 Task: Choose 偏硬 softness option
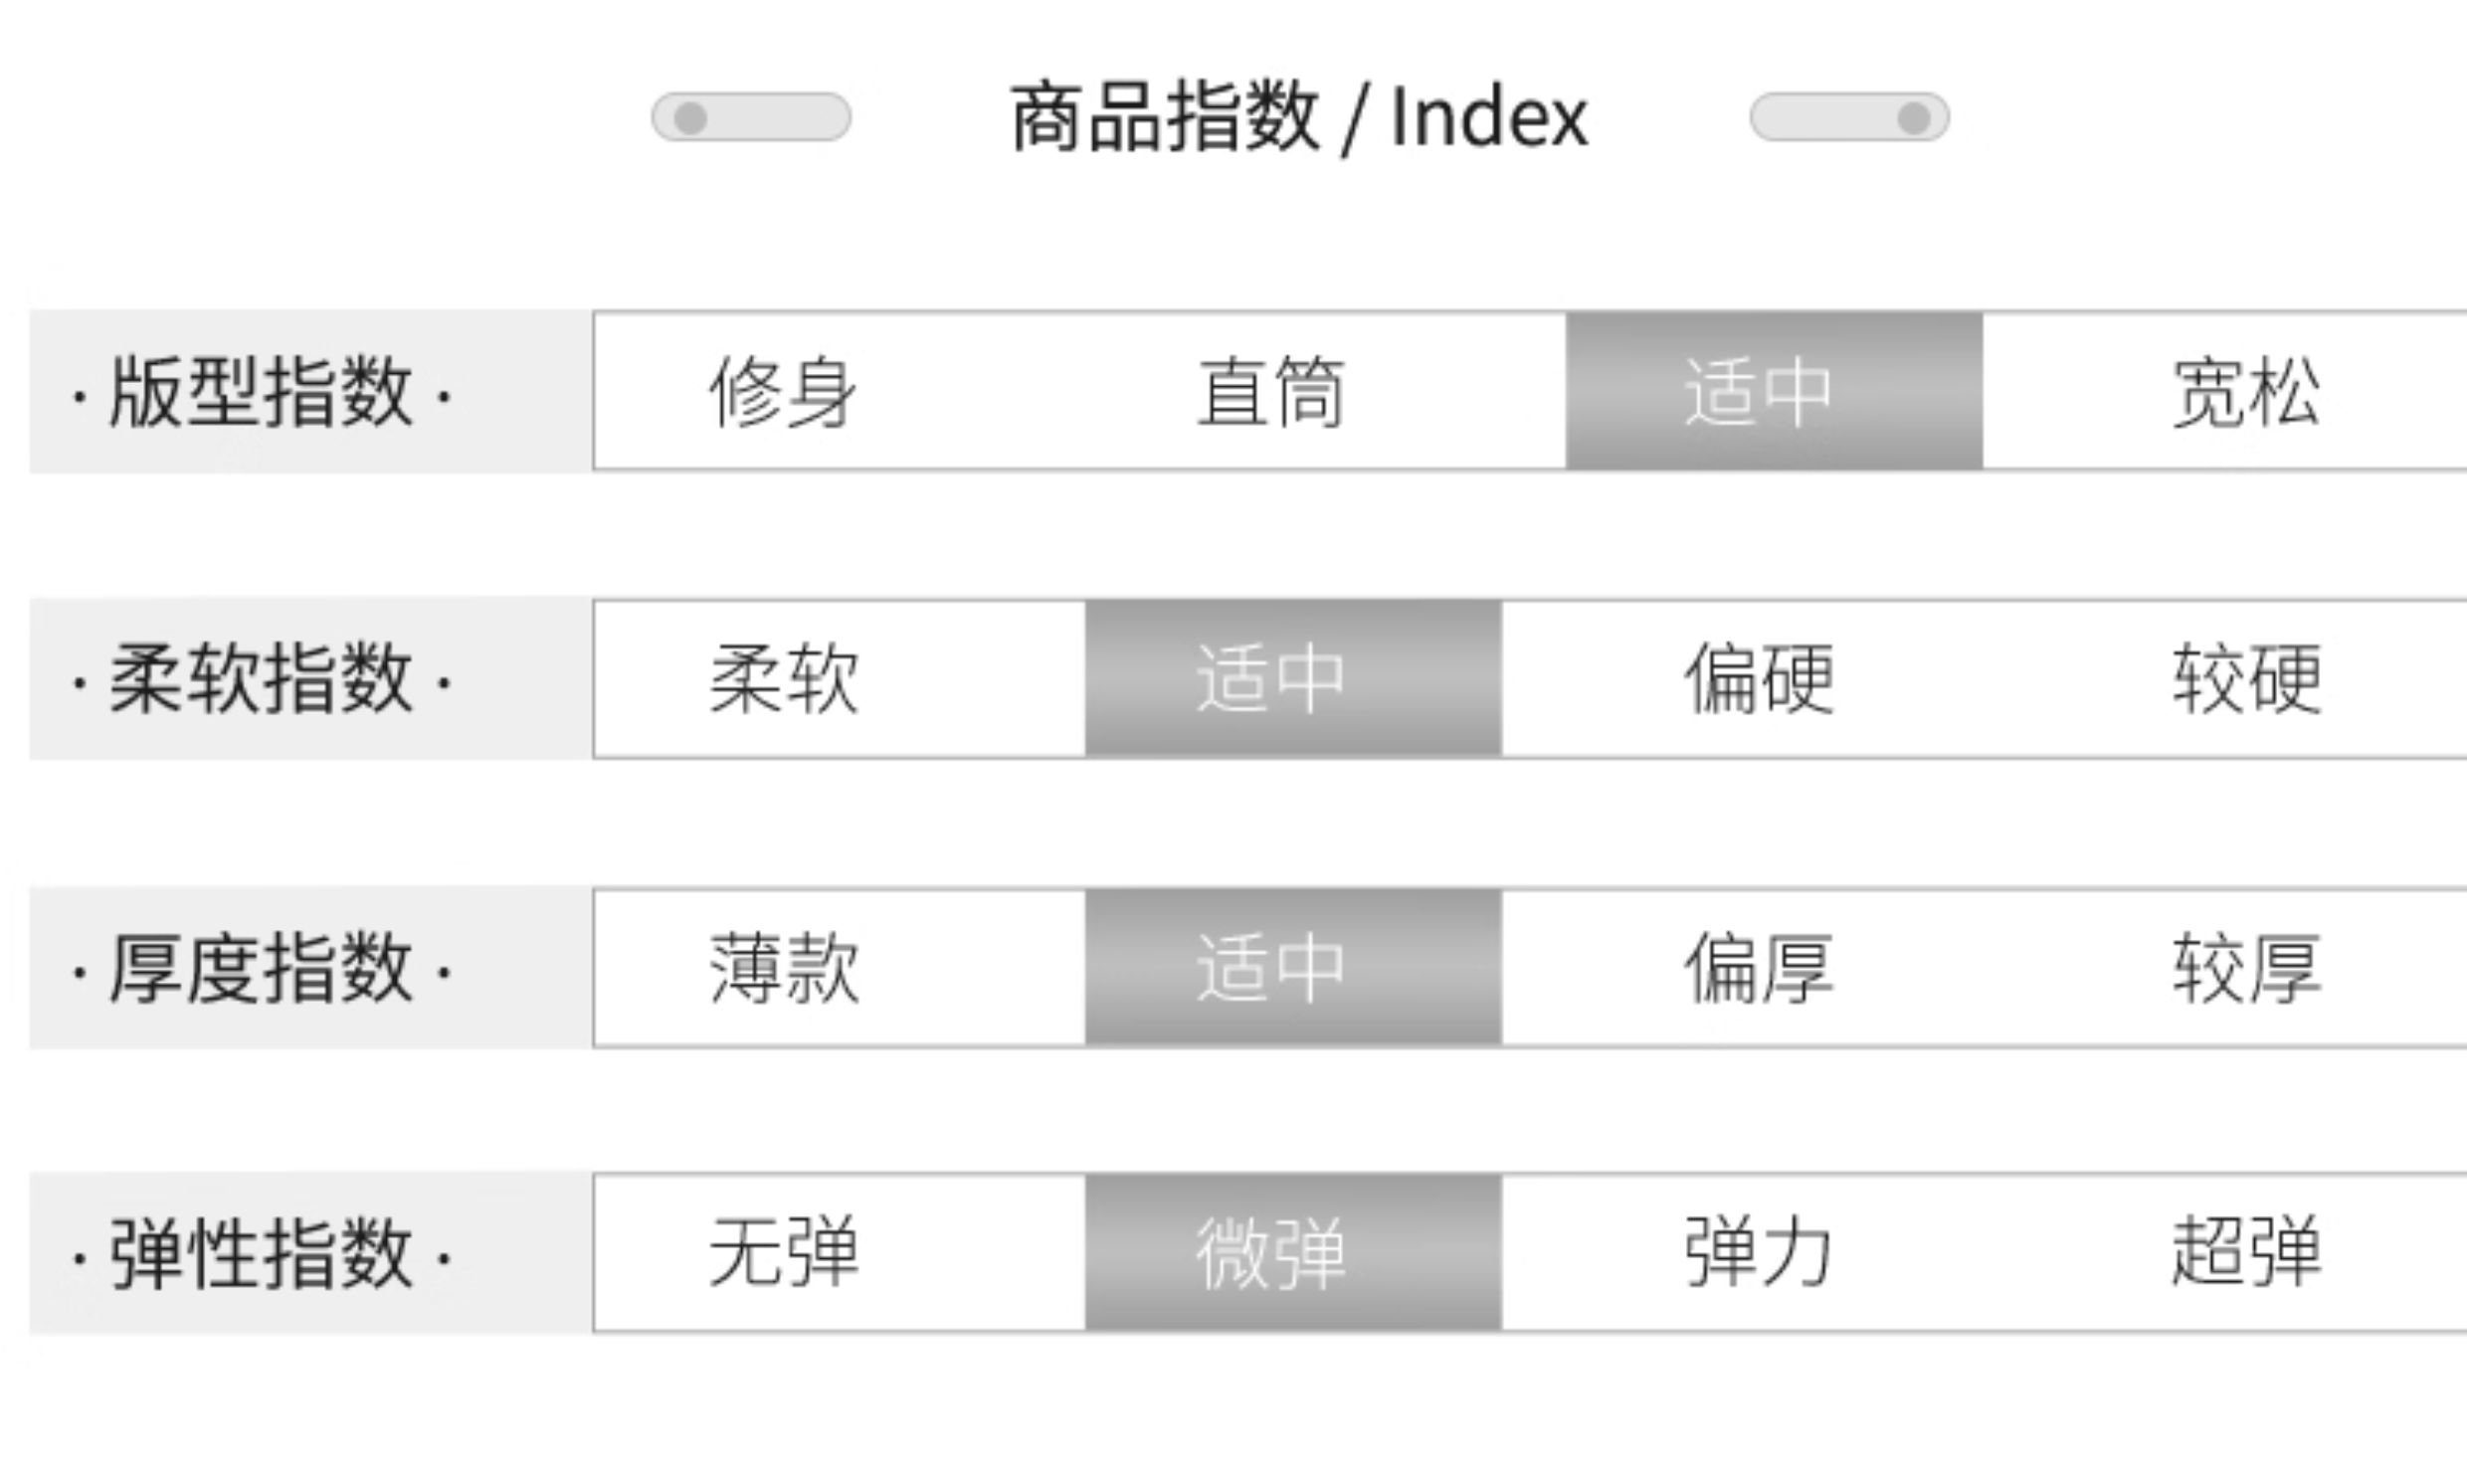(1759, 679)
